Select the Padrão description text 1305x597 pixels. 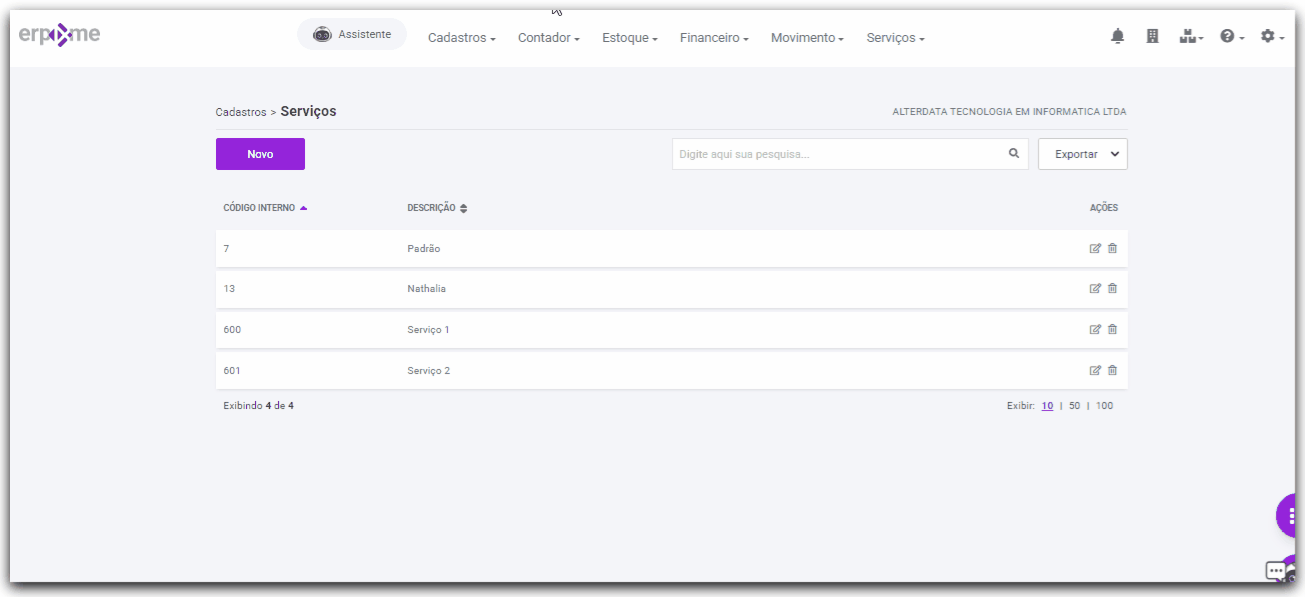click(423, 248)
